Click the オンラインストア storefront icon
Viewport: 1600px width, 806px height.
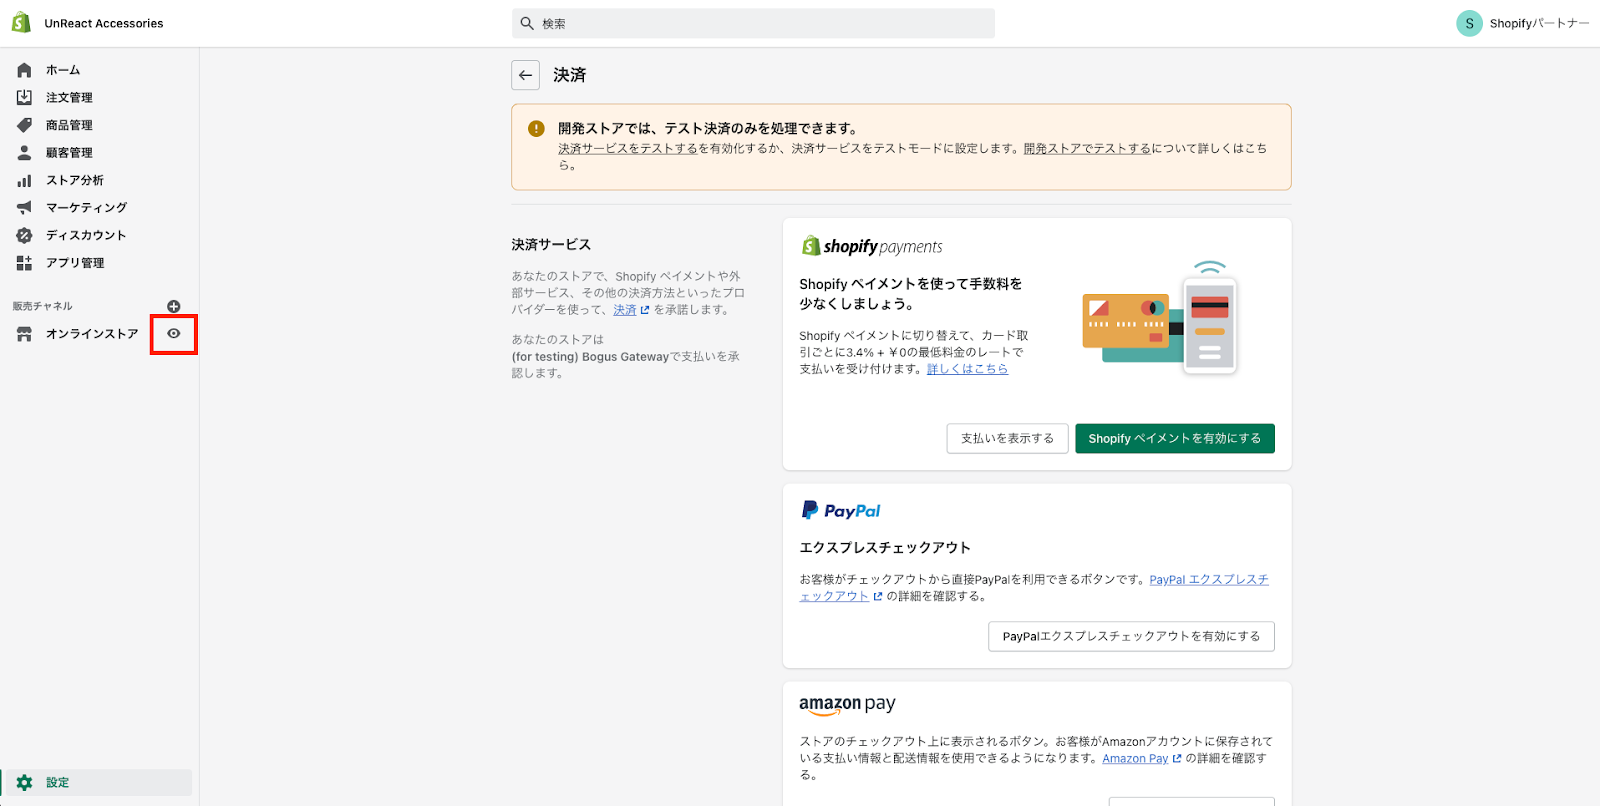(x=24, y=334)
